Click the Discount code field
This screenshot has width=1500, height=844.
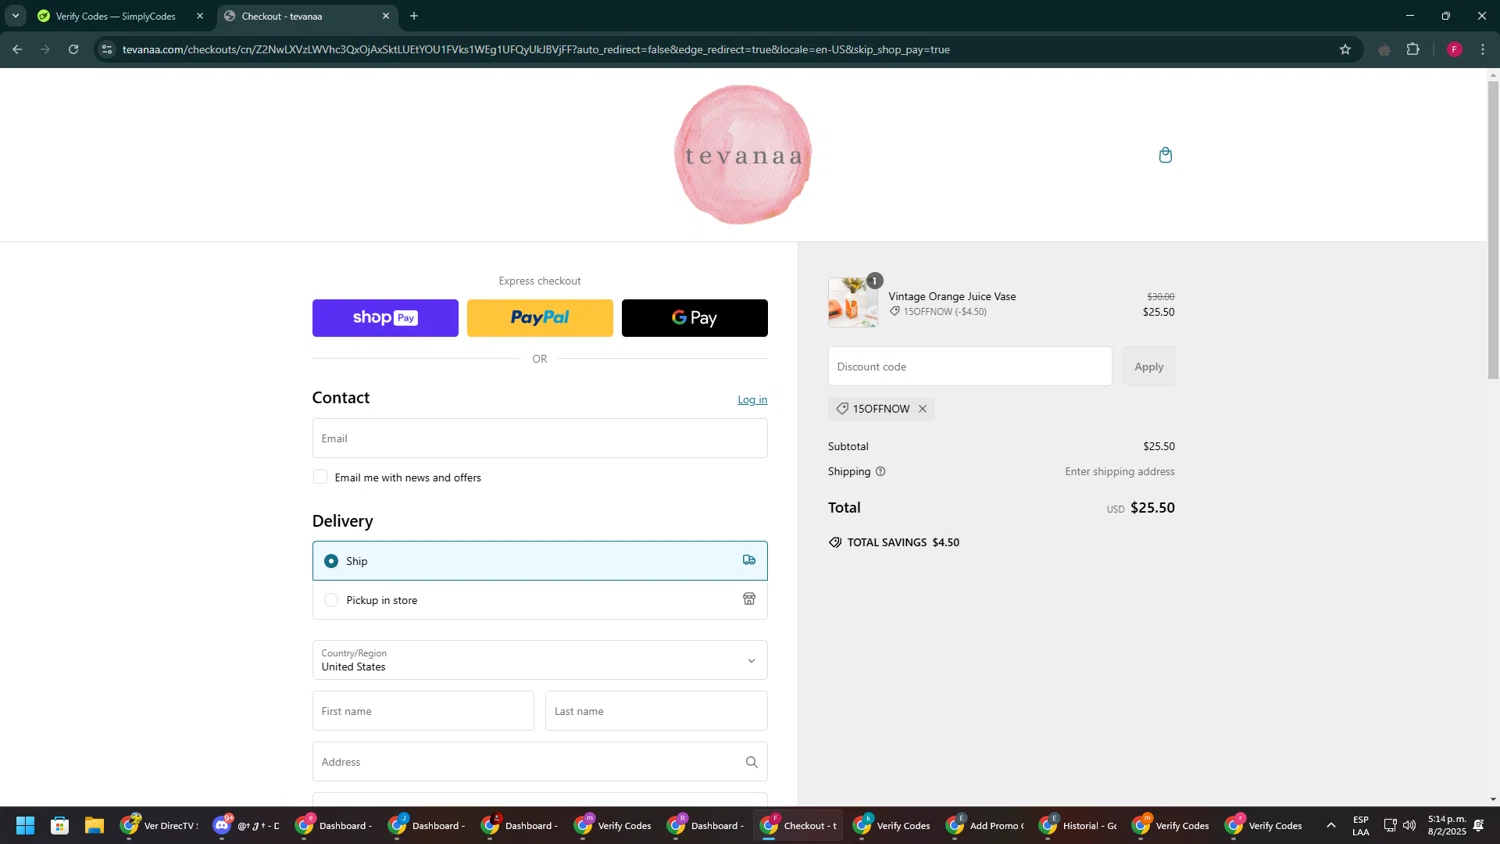pos(970,367)
